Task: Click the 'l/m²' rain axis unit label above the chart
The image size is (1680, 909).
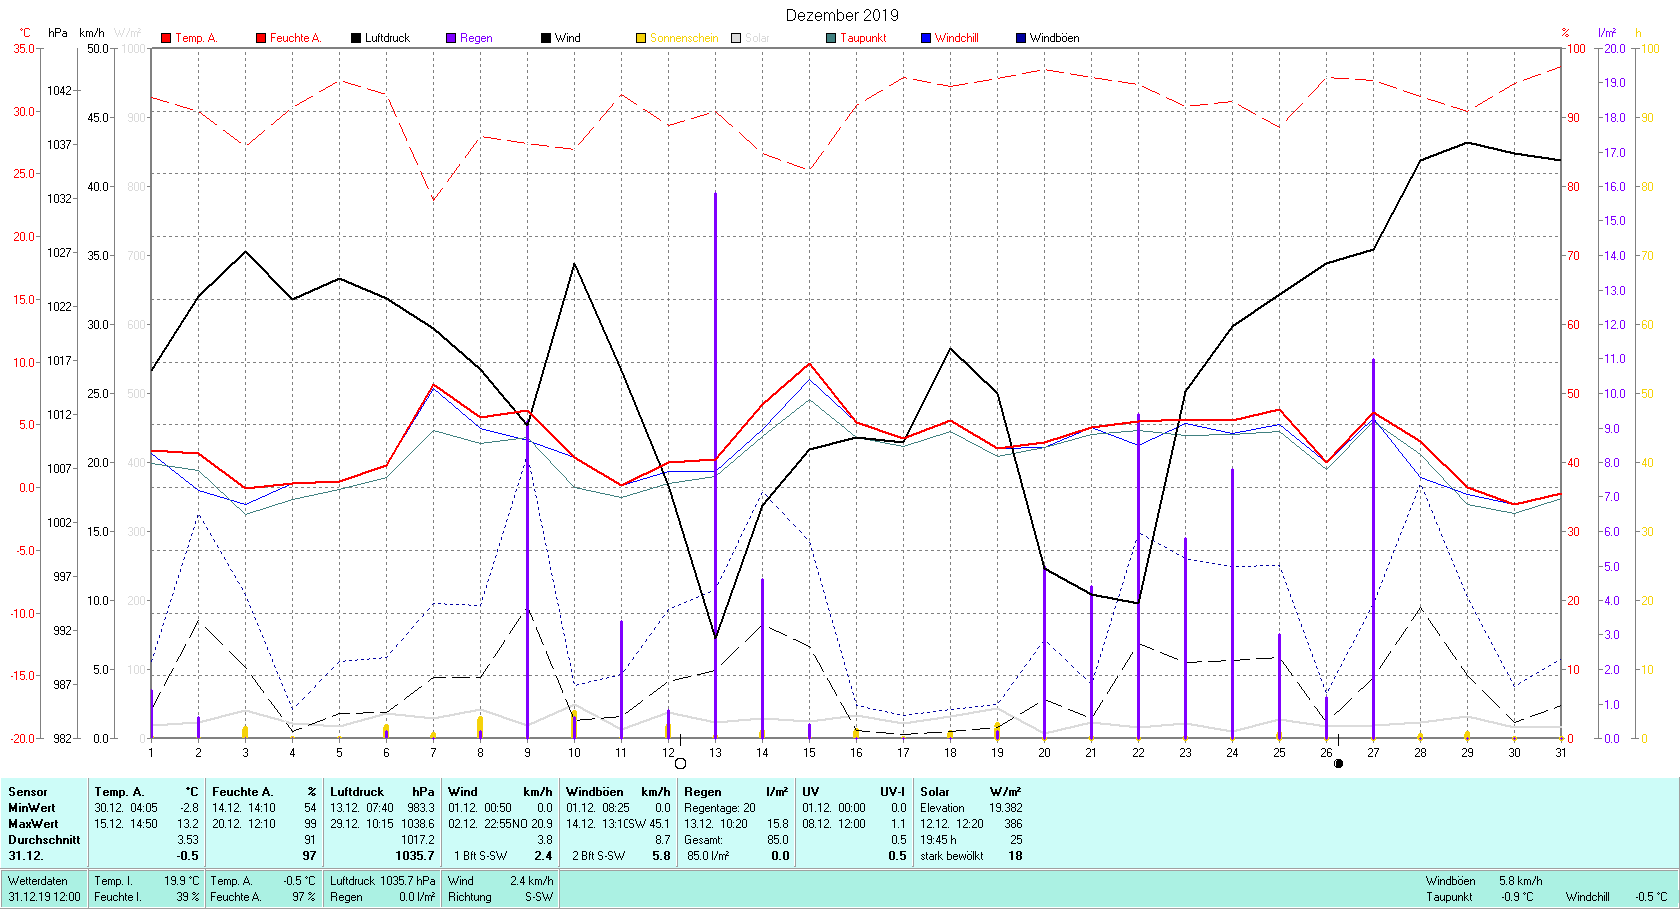Action: (x=1607, y=33)
